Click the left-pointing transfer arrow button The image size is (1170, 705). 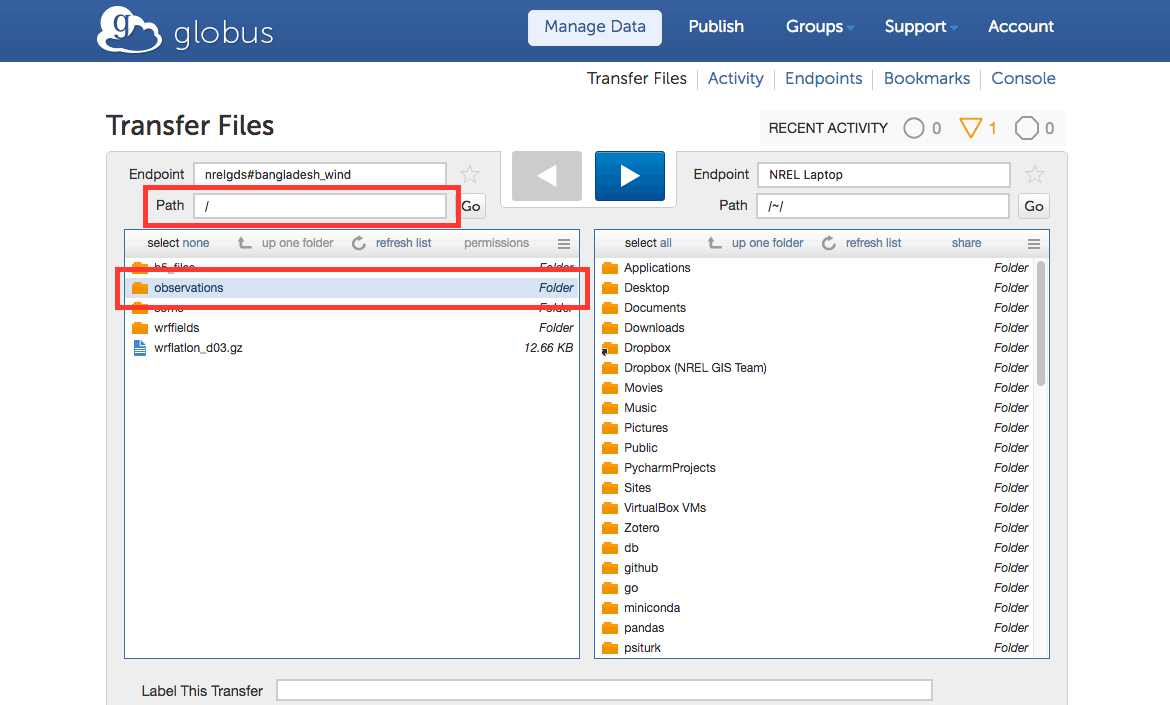point(547,176)
